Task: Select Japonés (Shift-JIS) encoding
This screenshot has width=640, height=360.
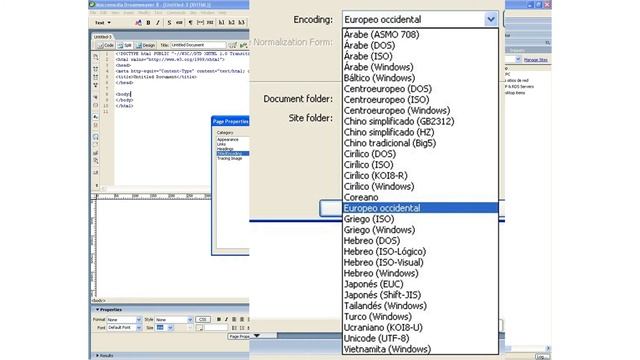Action: [420, 295]
